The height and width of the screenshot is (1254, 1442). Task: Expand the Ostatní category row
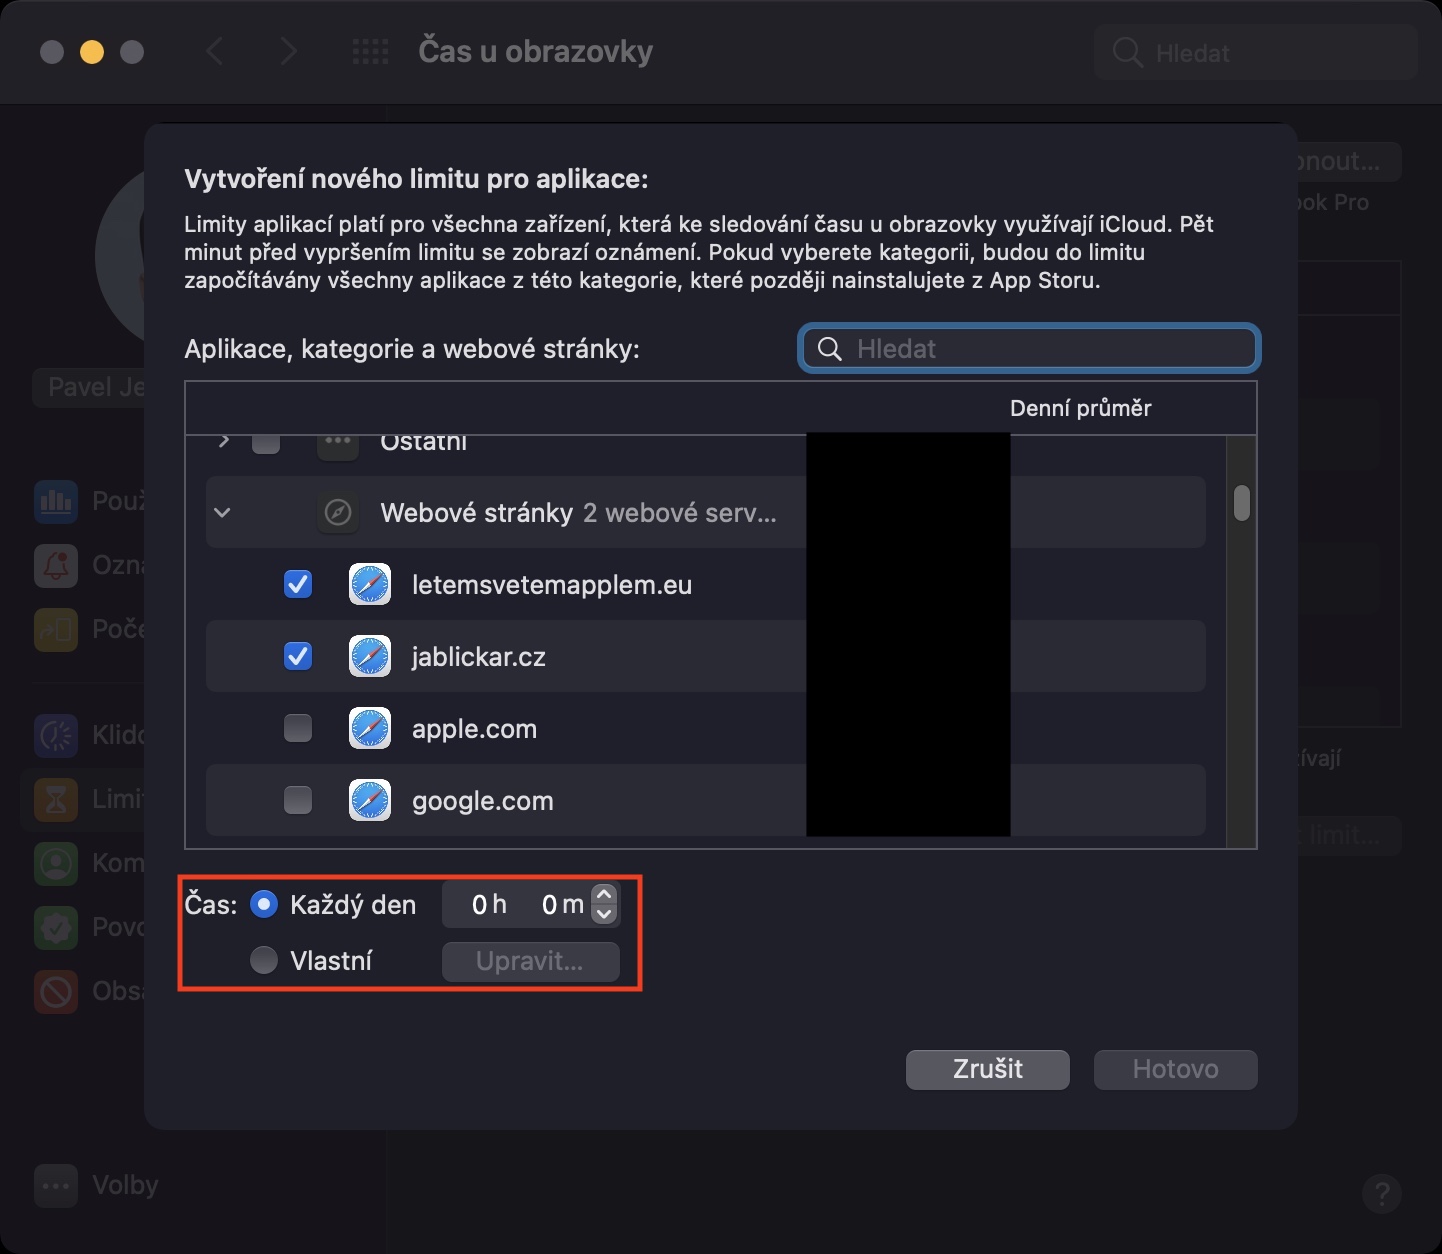224,441
